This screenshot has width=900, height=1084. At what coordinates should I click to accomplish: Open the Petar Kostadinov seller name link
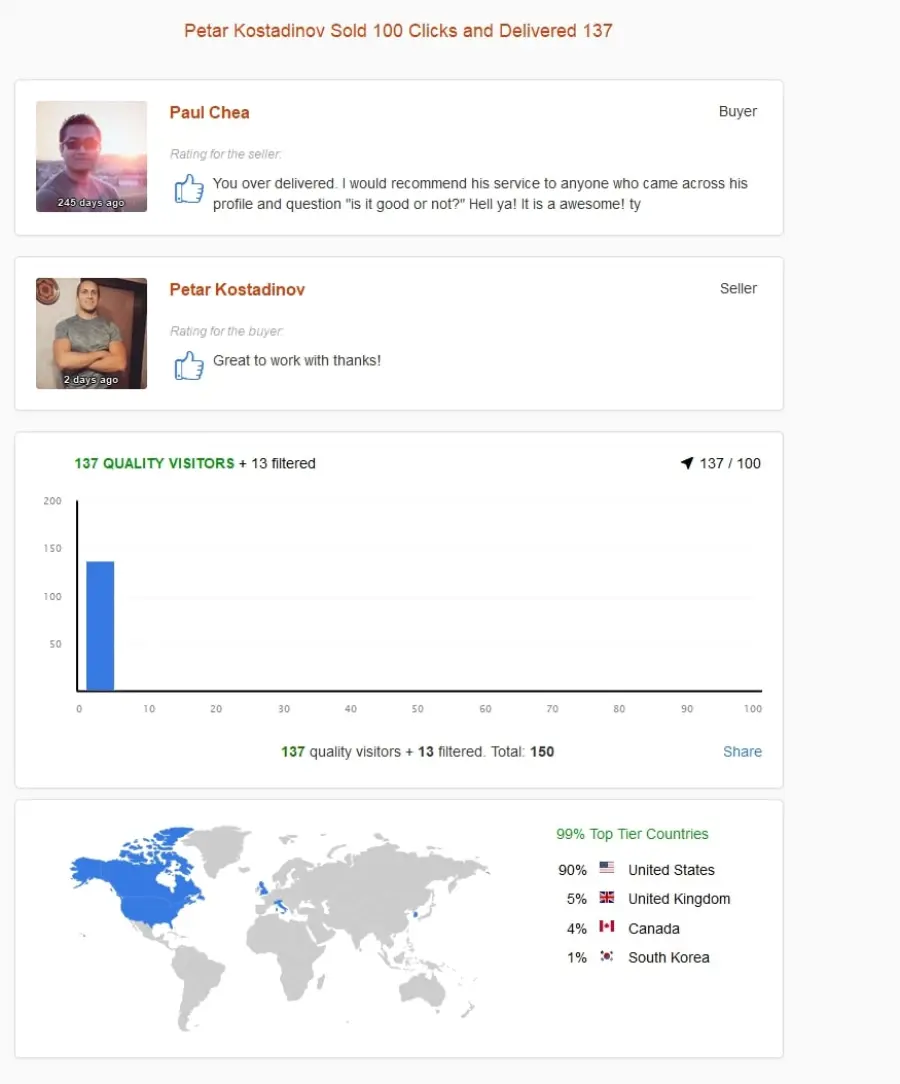237,290
